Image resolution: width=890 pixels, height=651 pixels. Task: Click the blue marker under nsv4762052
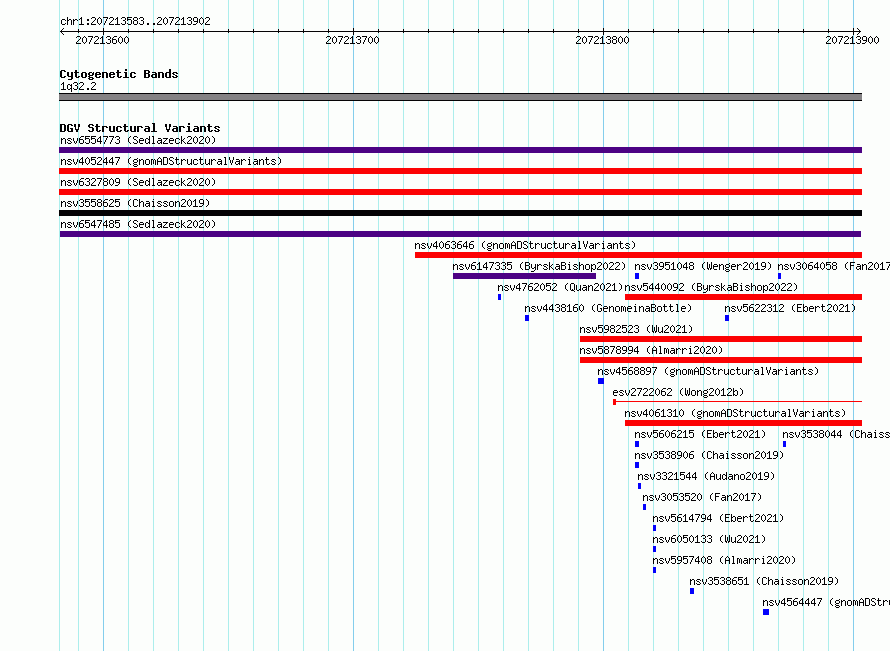[x=499, y=297]
